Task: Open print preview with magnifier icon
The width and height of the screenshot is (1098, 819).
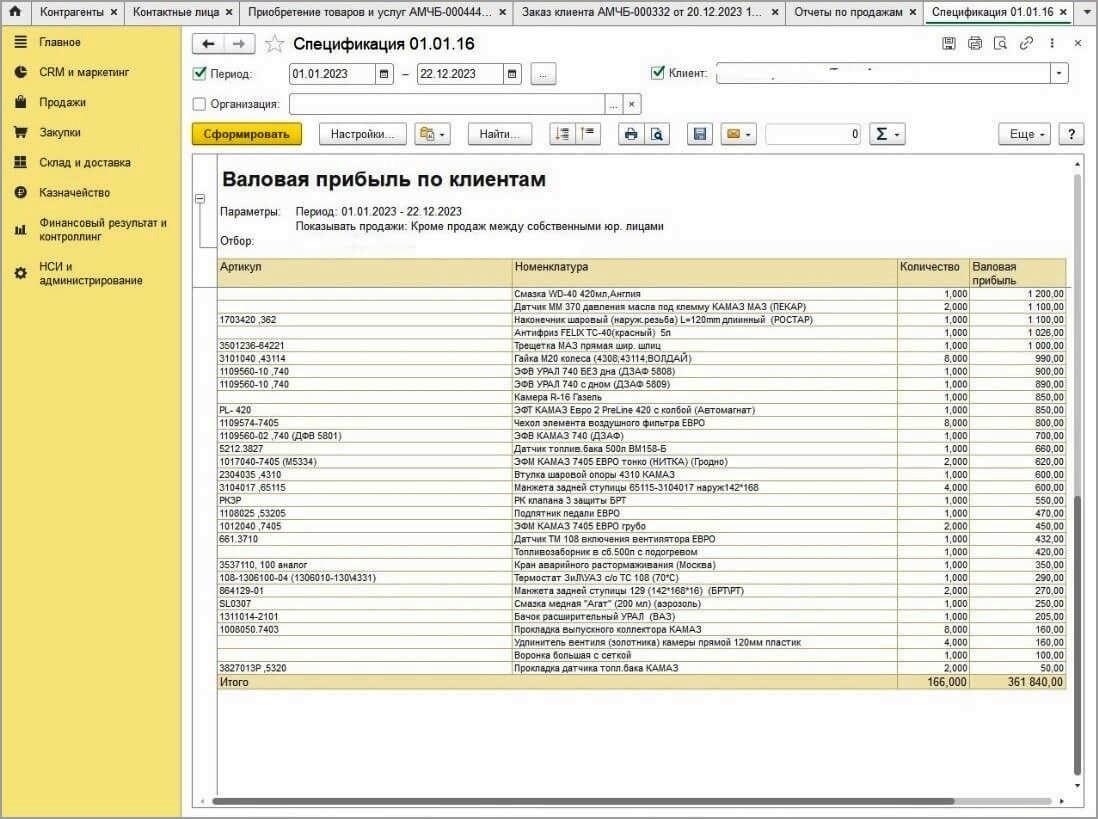Action: tap(657, 134)
